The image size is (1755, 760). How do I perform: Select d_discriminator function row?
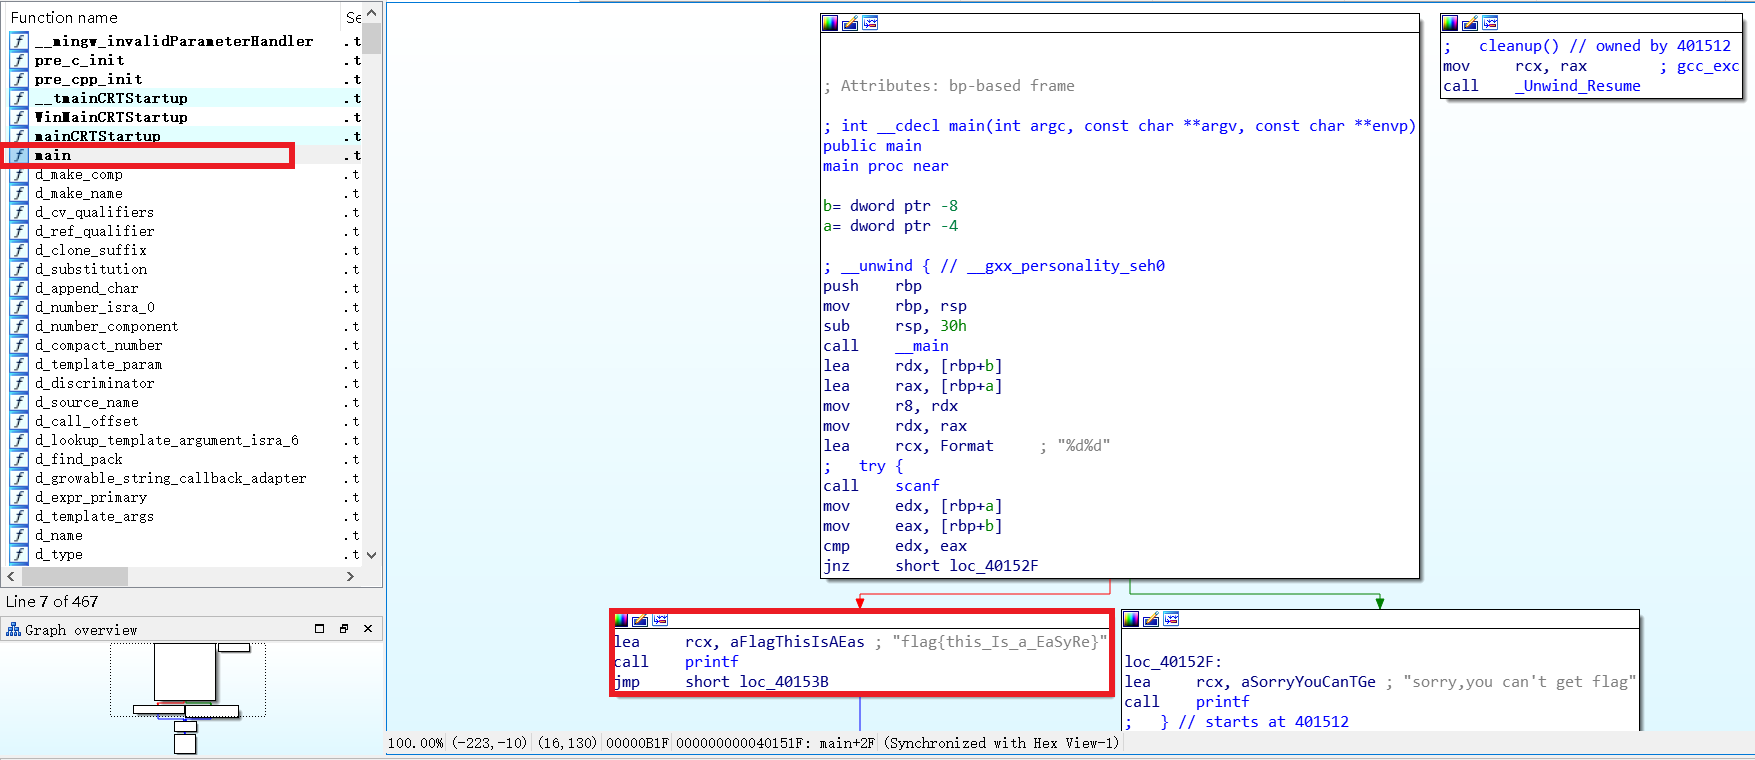click(185, 383)
